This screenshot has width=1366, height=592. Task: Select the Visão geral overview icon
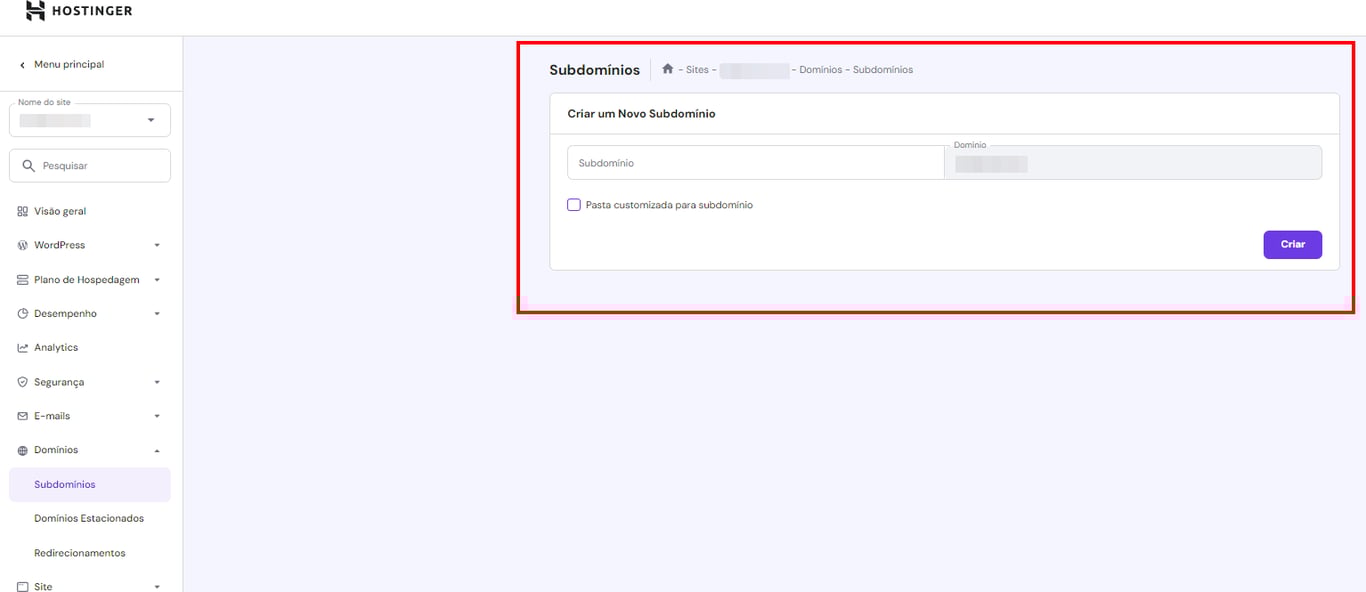coord(21,211)
